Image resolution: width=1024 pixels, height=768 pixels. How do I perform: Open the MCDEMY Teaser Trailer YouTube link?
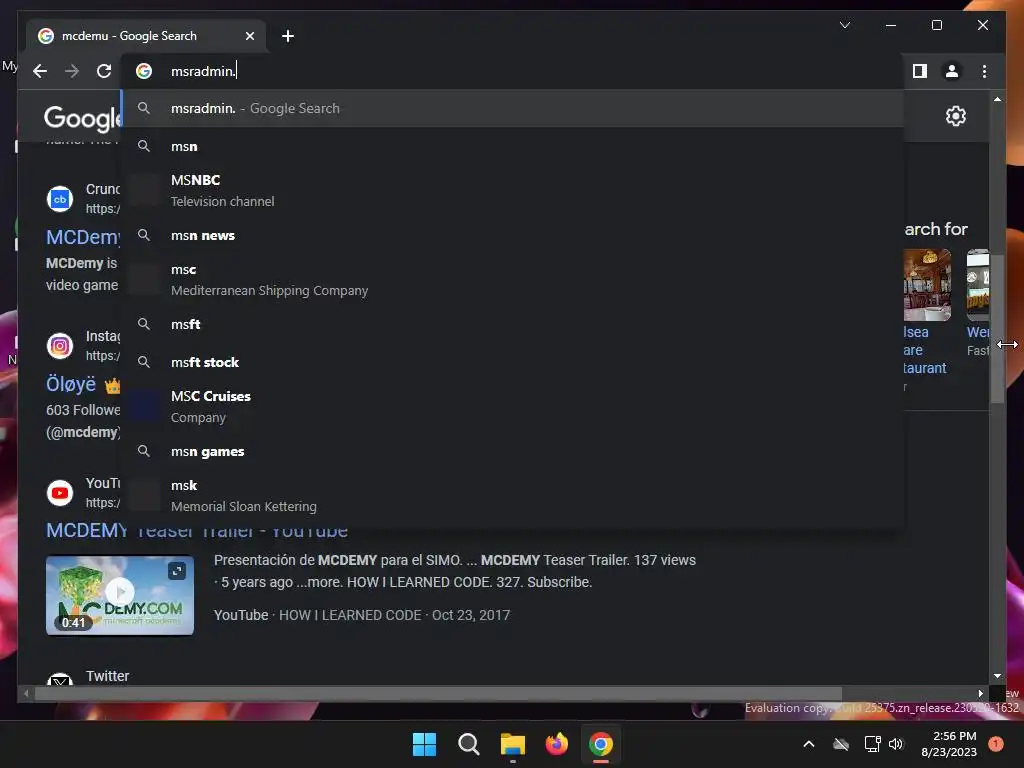click(197, 530)
